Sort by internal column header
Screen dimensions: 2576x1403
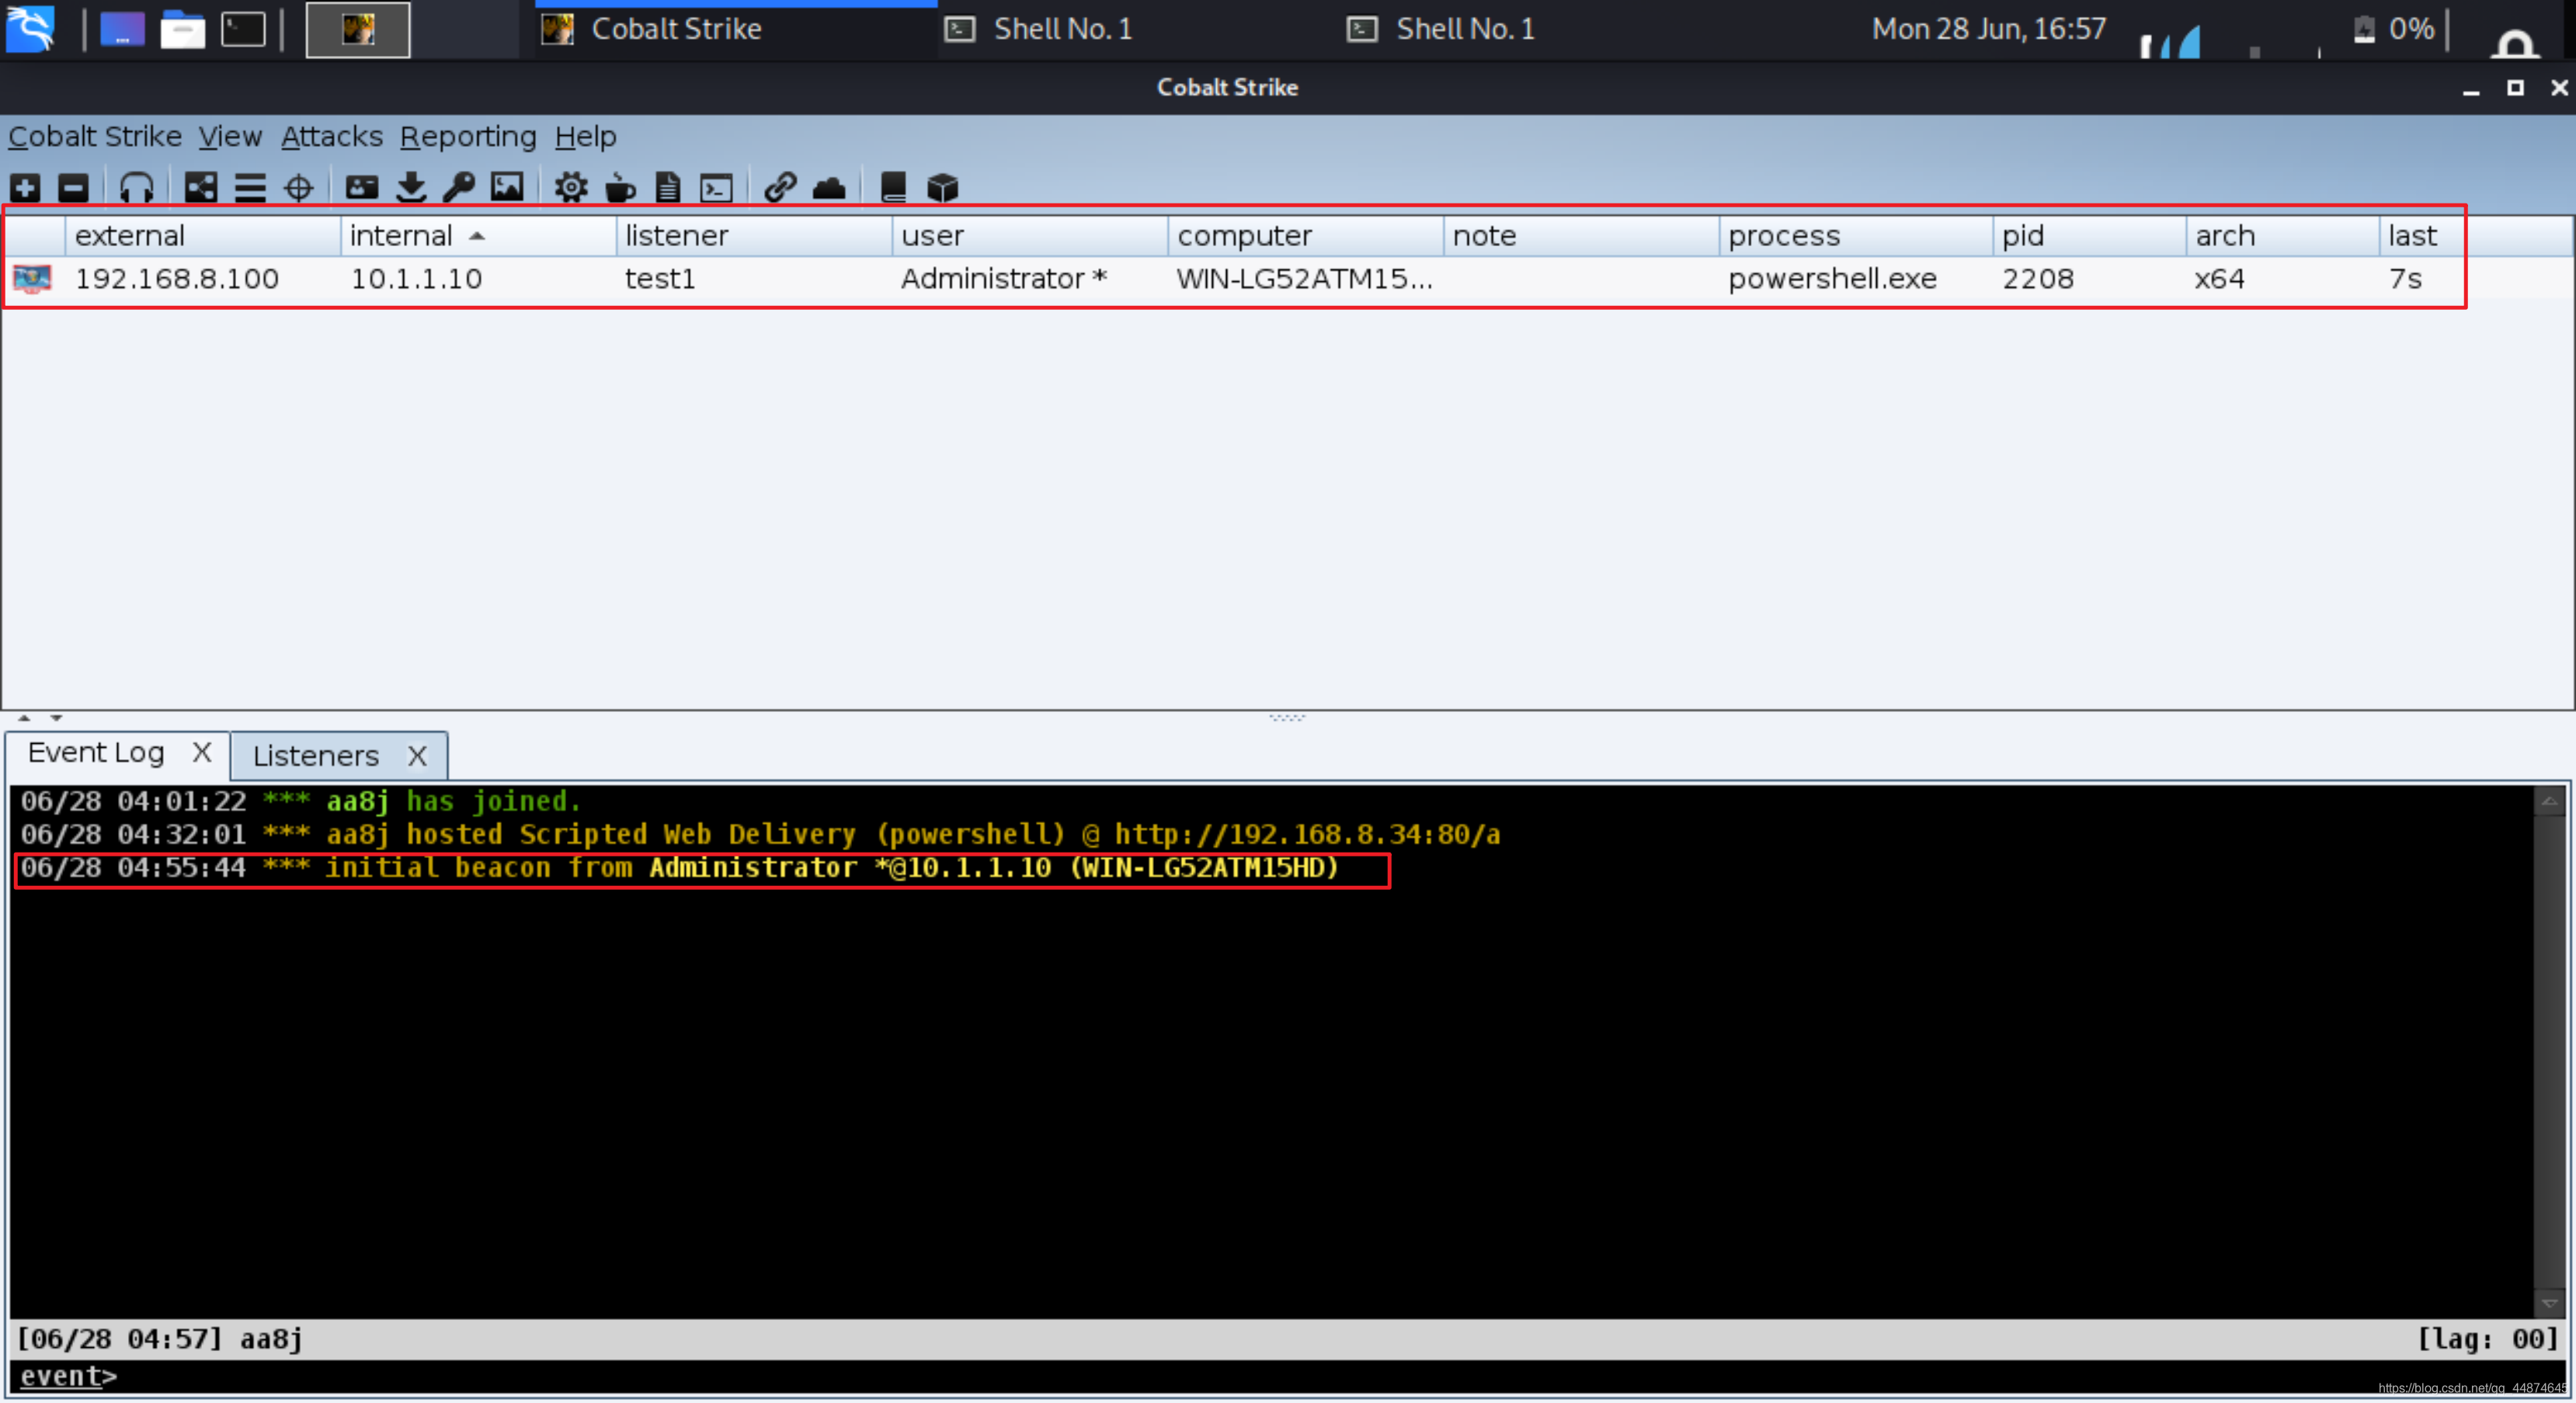[478, 236]
